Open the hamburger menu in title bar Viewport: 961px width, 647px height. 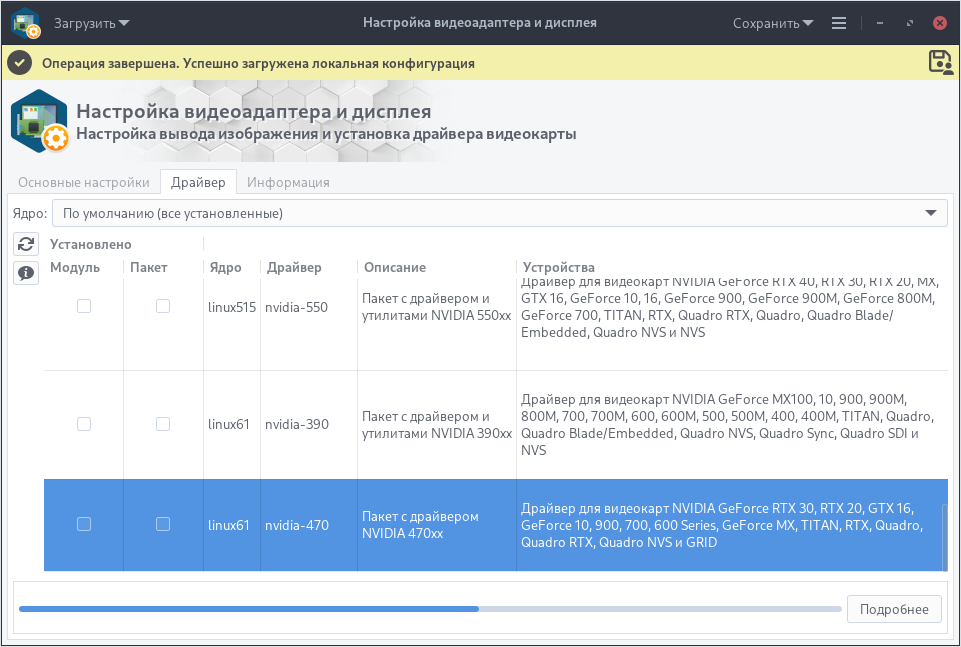(x=839, y=23)
